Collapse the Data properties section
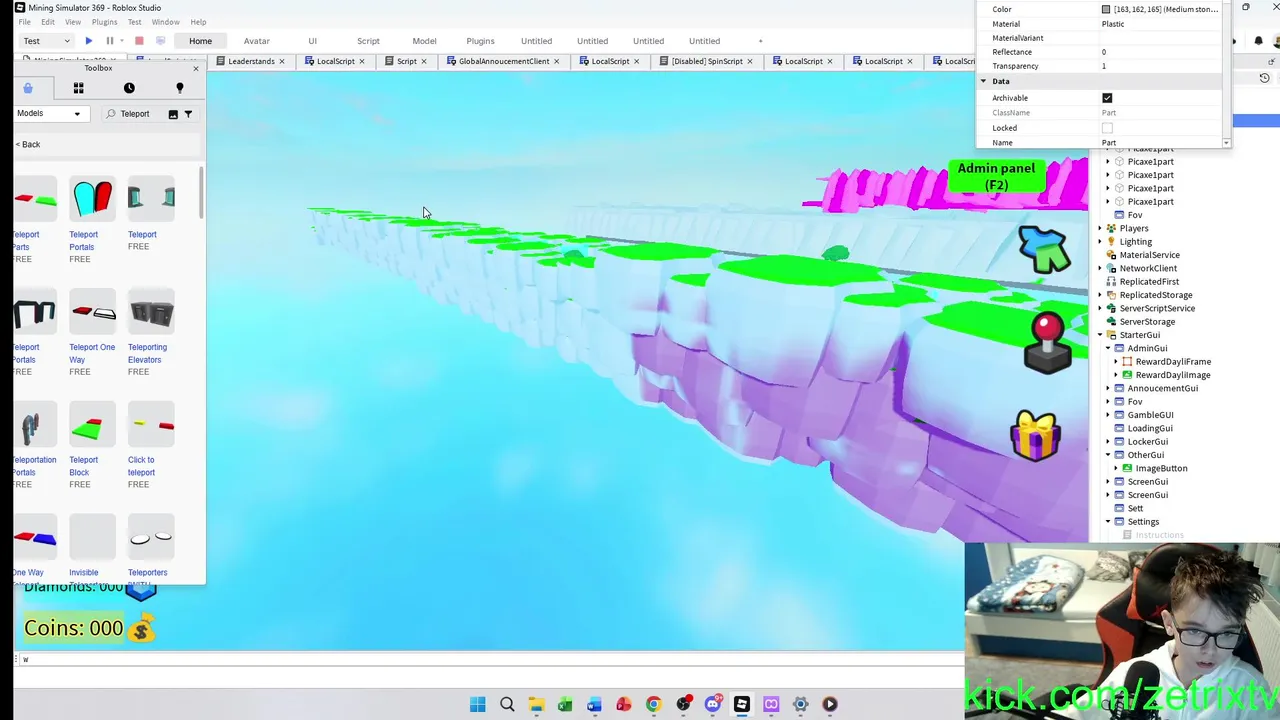Image resolution: width=1280 pixels, height=720 pixels. (983, 81)
